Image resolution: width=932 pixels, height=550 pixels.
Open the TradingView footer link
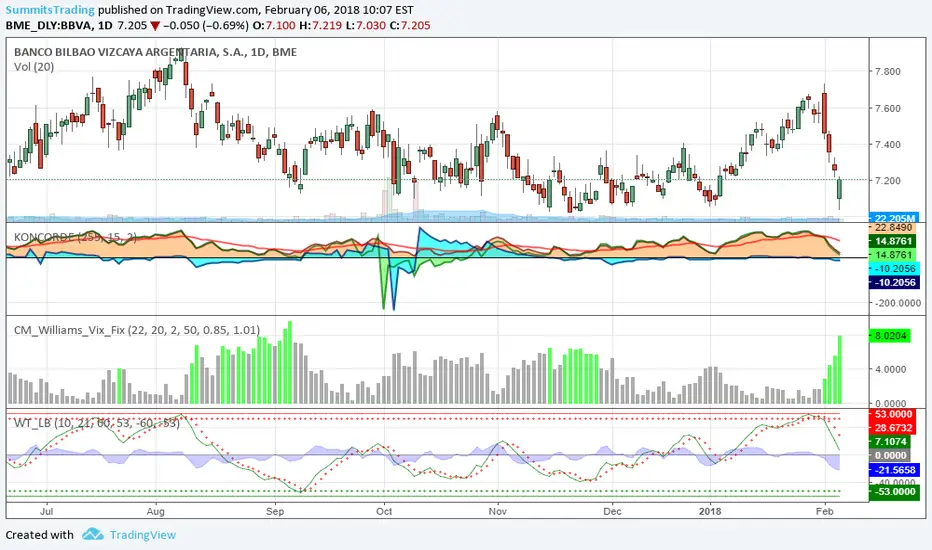(143, 535)
